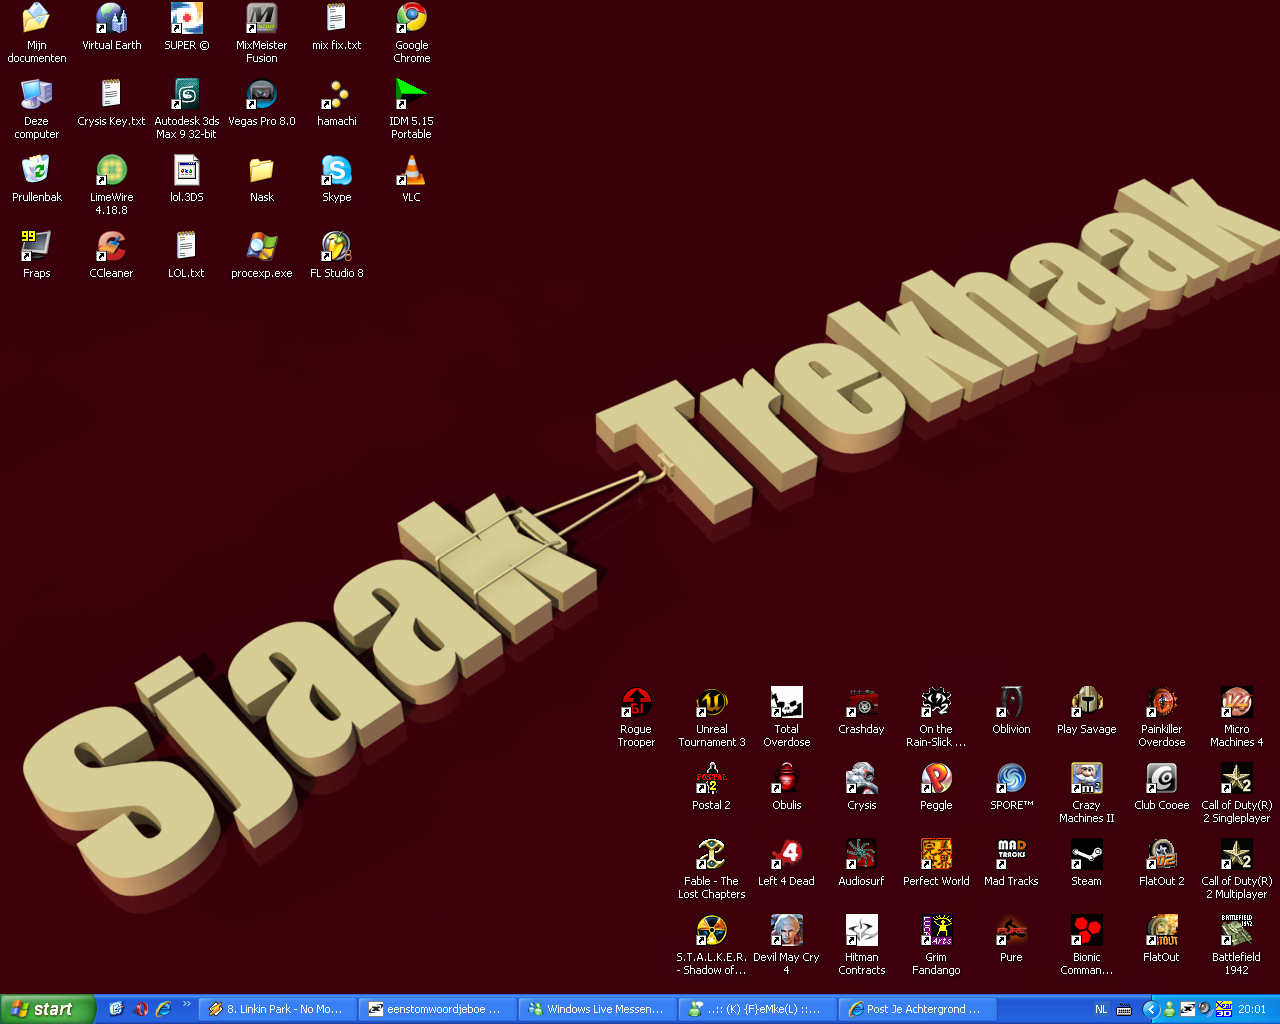This screenshot has height=1024, width=1280.
Task: Select the FlatOut 2 game icon
Action: click(x=1162, y=854)
